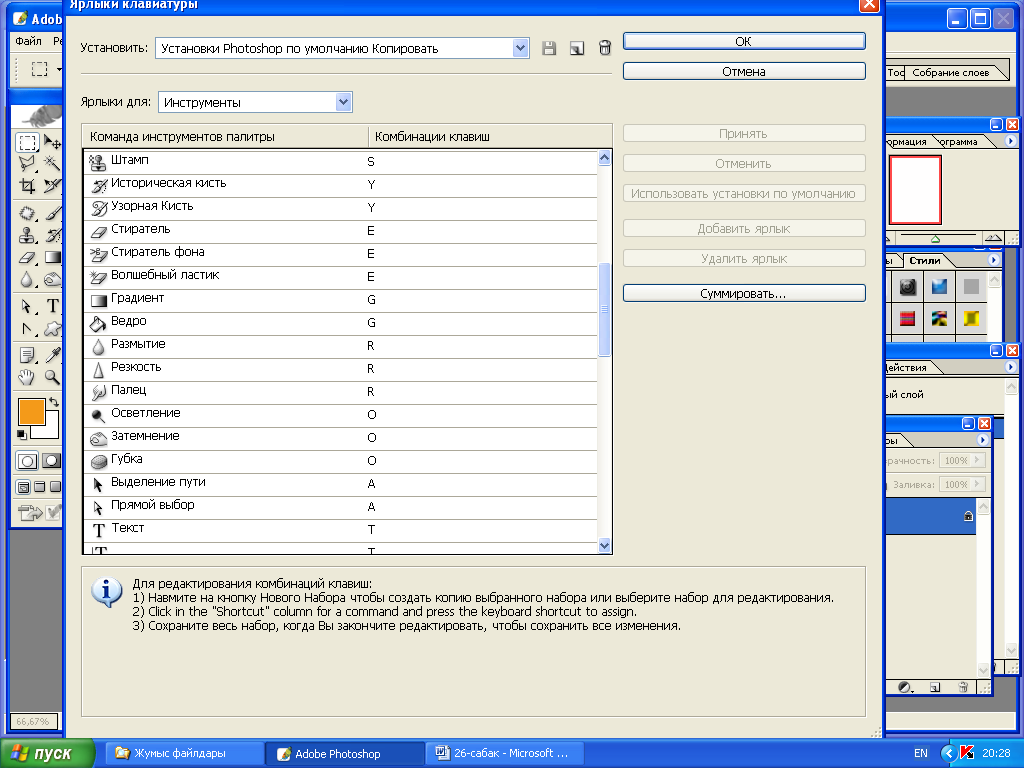Open the Собрание слоев tab
This screenshot has width=1024, height=768.
(x=950, y=72)
